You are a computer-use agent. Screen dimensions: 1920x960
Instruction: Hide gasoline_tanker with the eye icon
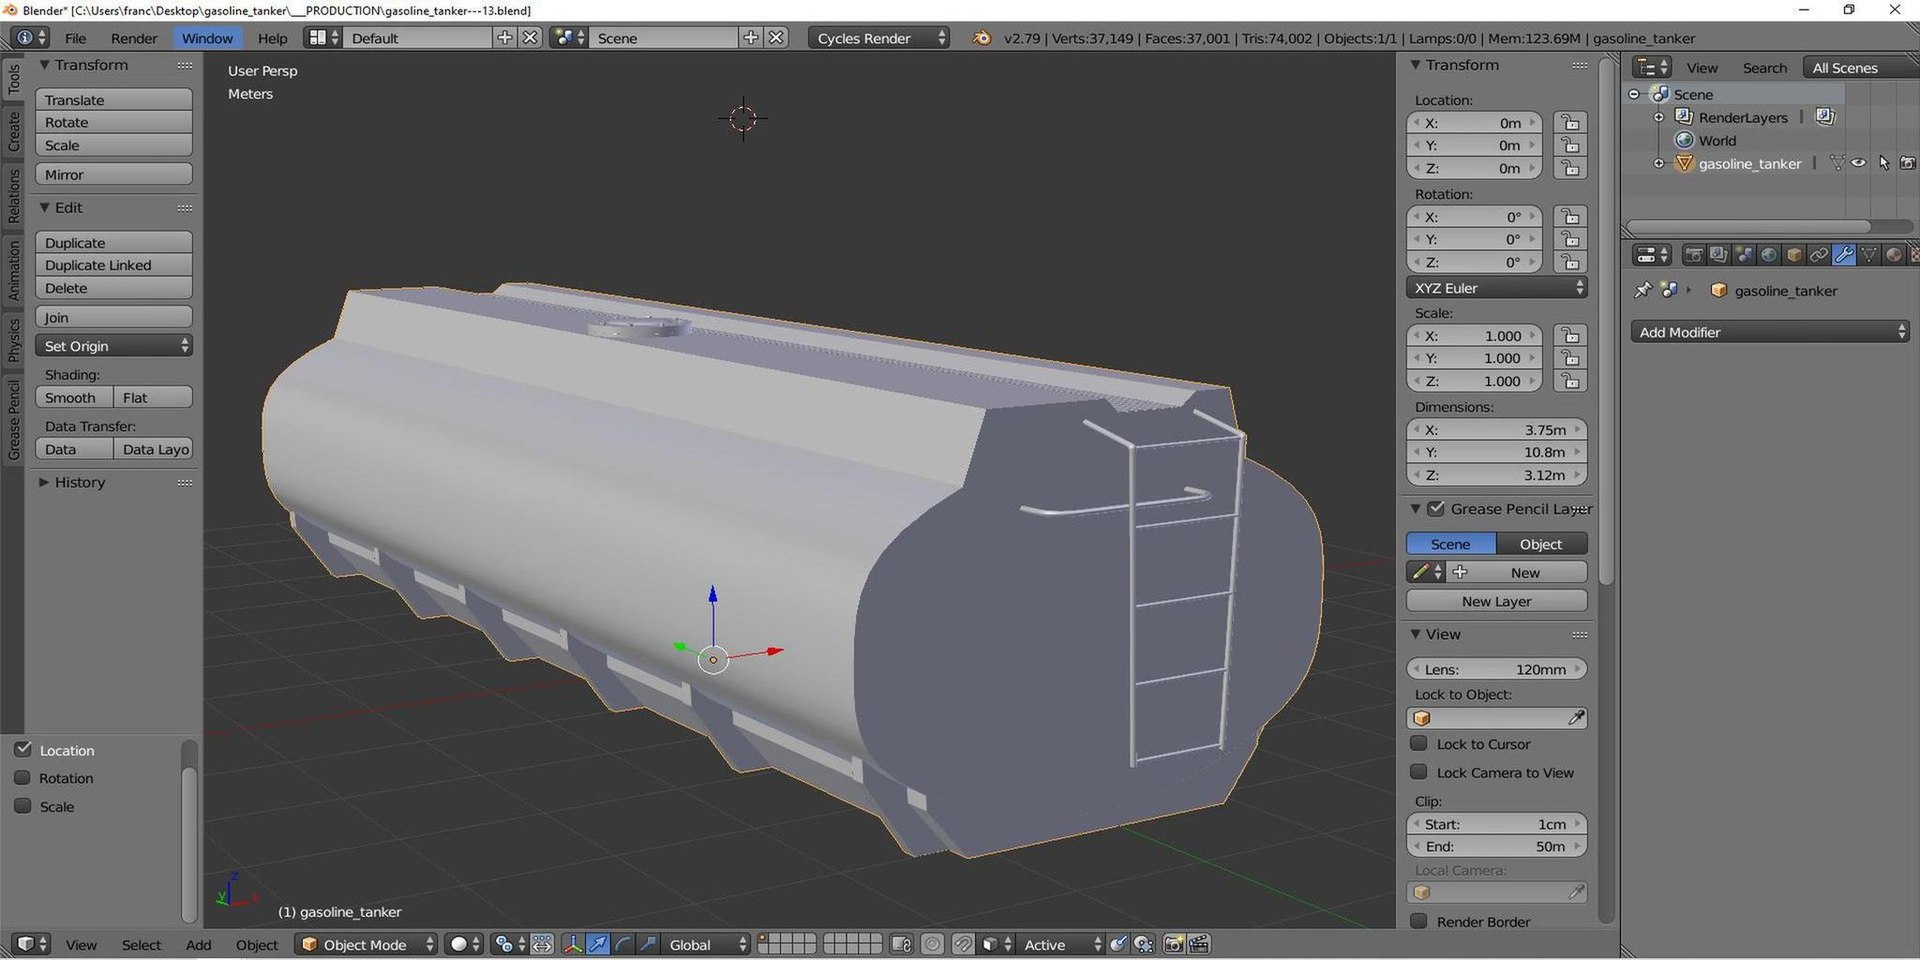(x=1859, y=163)
